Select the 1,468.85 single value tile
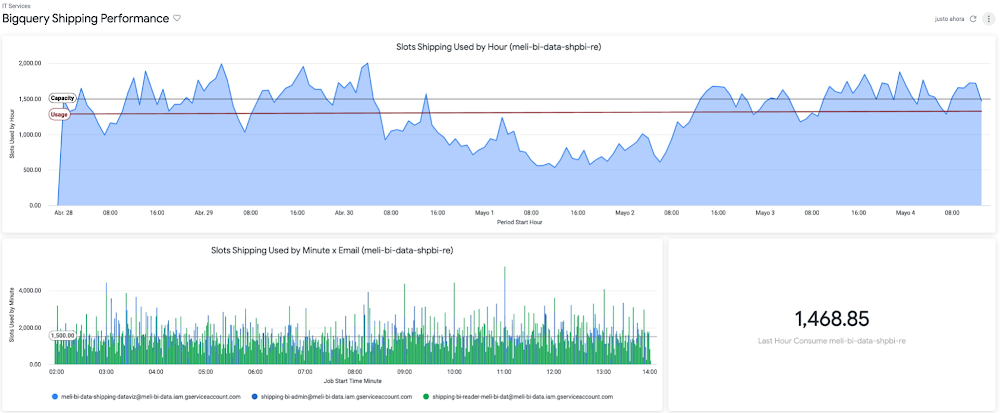The height and width of the screenshot is (413, 1000). click(x=830, y=319)
